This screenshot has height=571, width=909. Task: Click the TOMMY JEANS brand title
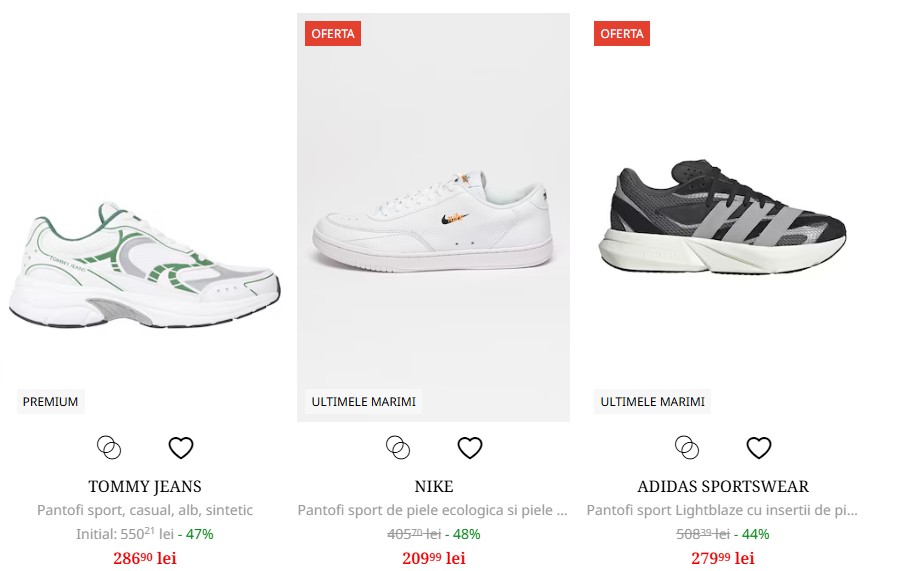pos(145,487)
